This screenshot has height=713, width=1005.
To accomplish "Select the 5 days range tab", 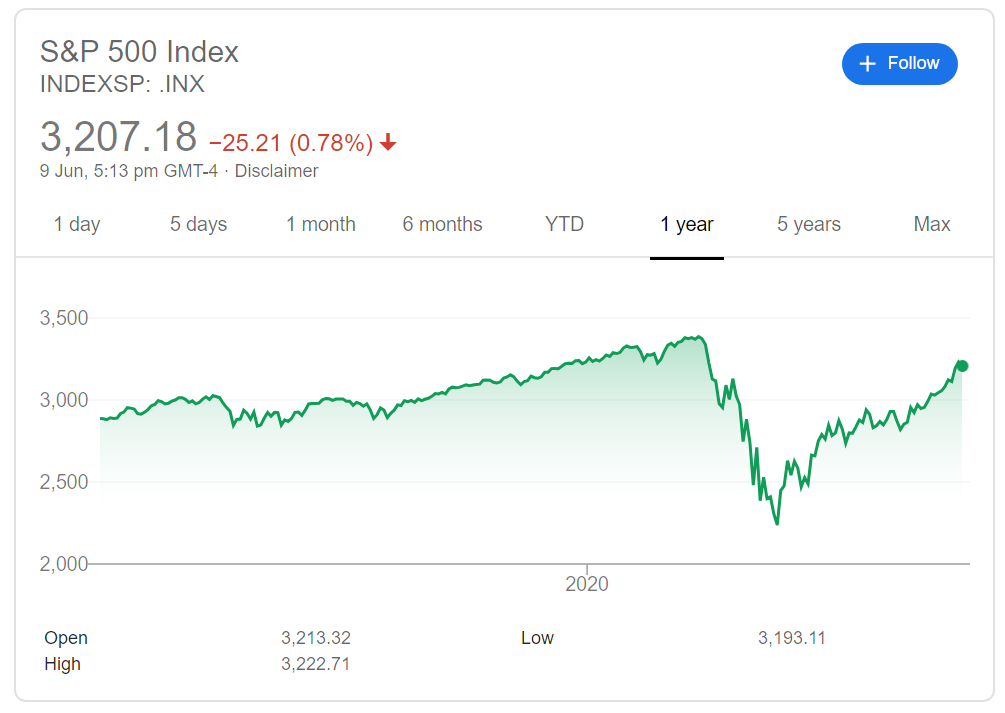I will [198, 224].
